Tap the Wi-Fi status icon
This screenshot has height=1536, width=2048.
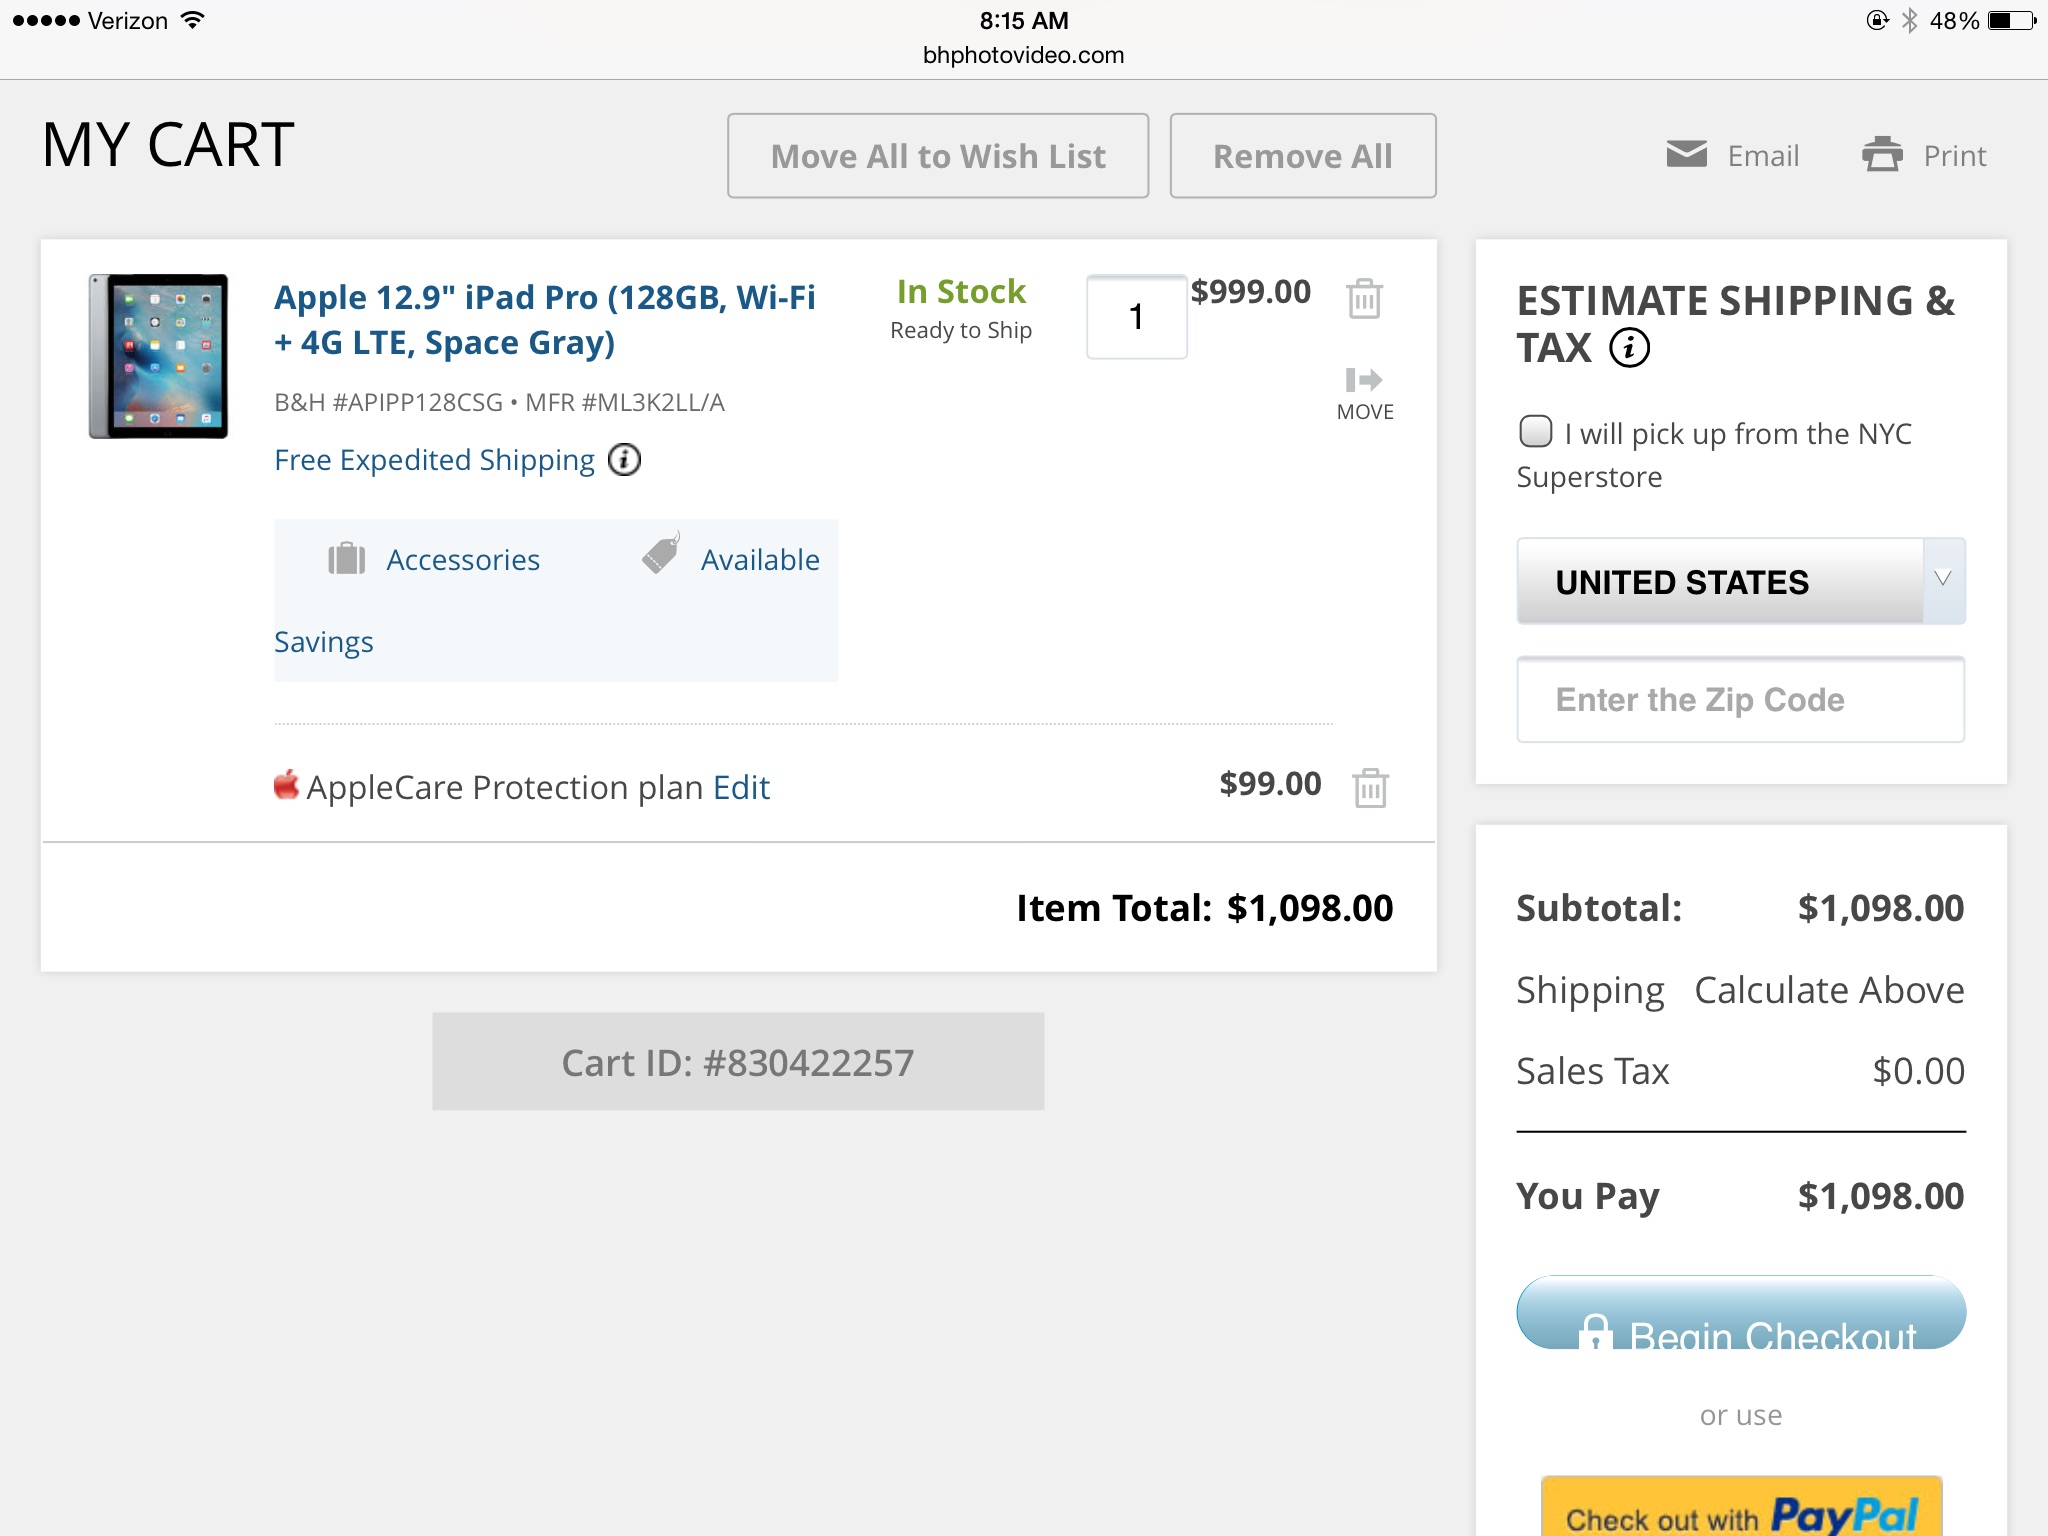click(192, 20)
